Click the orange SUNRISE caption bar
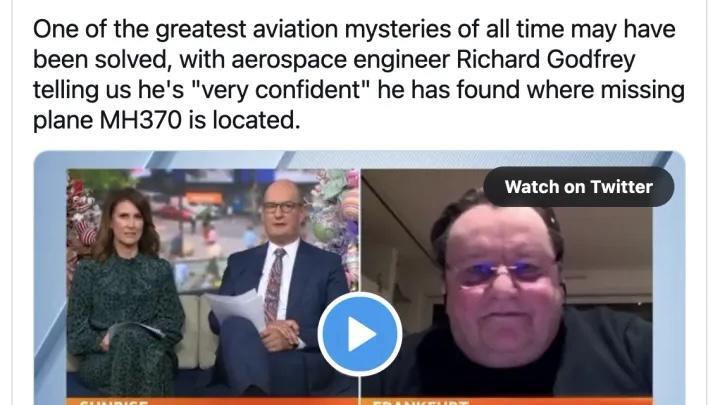The image size is (720, 405). [x=213, y=401]
